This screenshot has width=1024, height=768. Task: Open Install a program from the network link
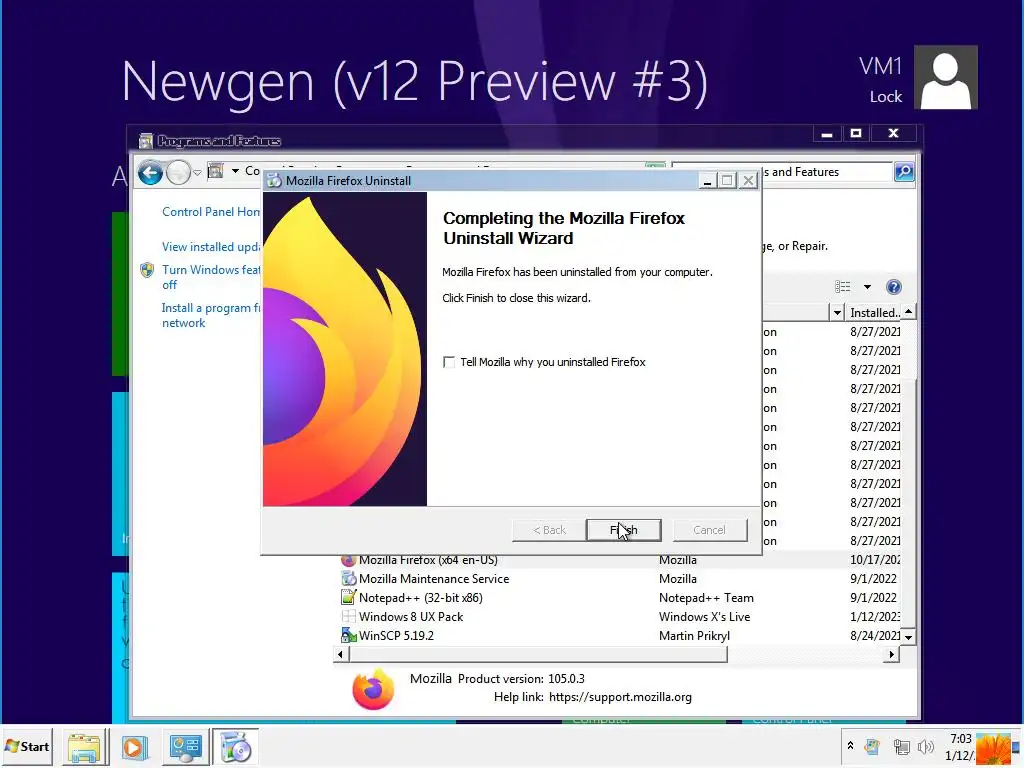pos(211,315)
